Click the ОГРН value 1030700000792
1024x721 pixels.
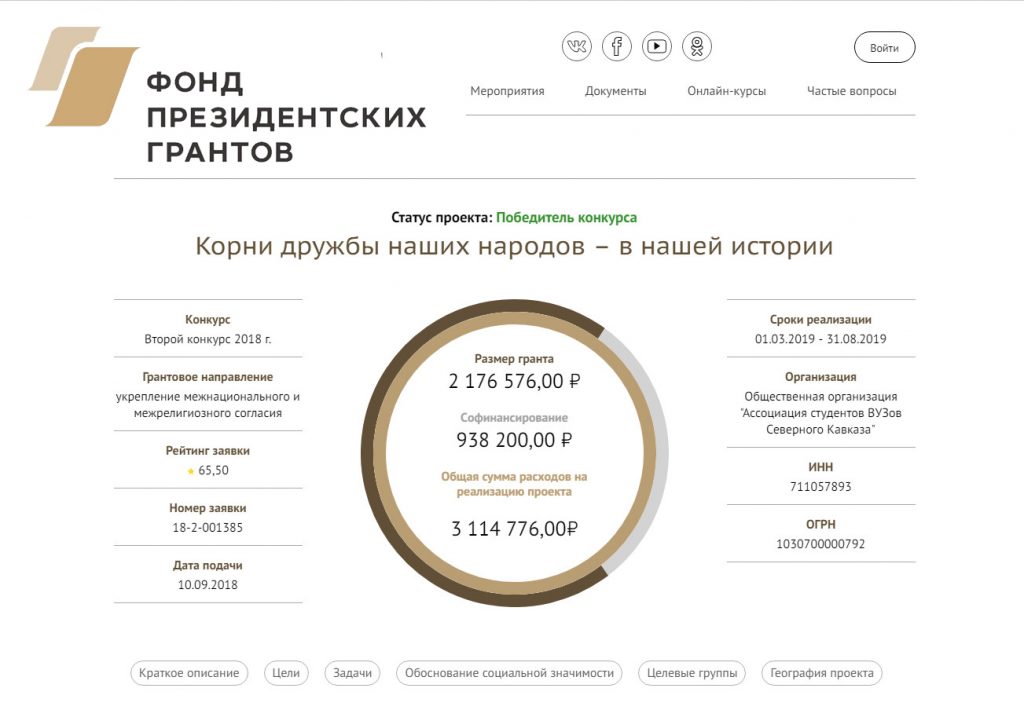821,544
